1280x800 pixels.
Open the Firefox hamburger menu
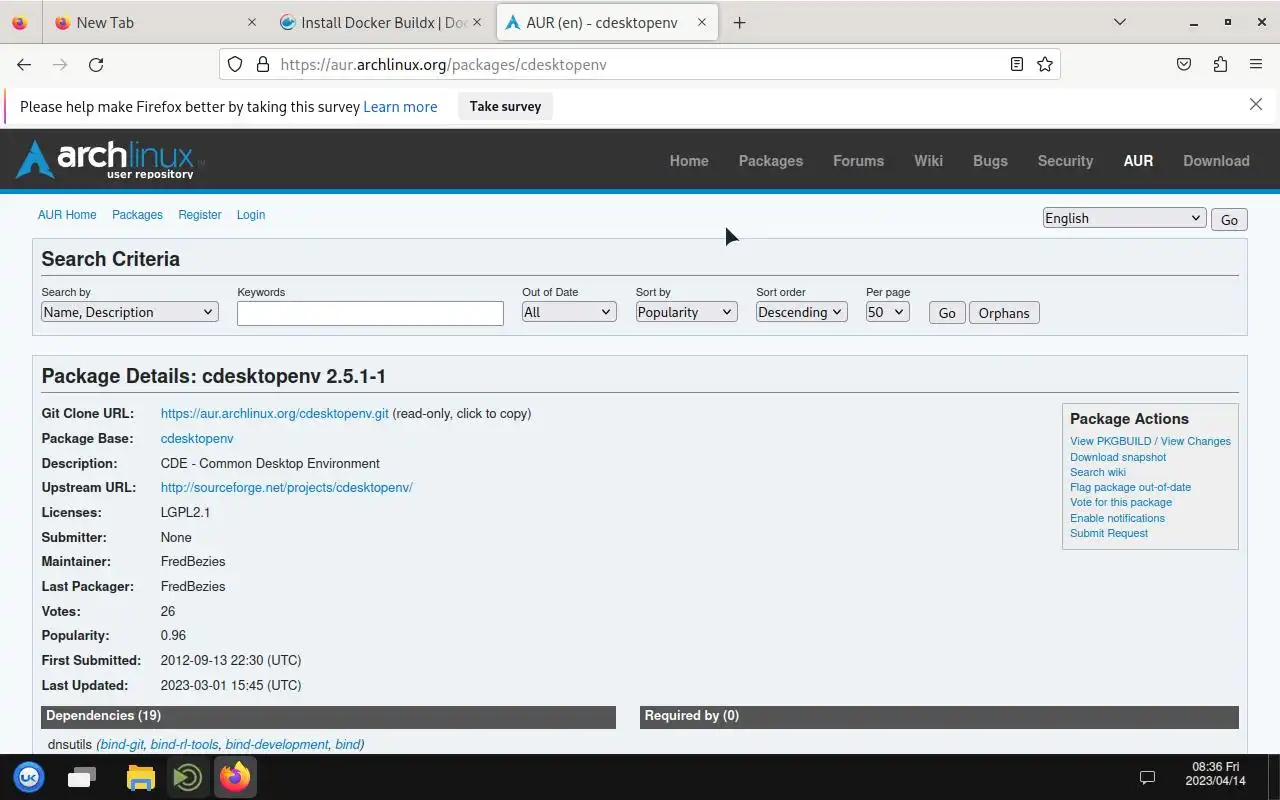tap(1256, 64)
